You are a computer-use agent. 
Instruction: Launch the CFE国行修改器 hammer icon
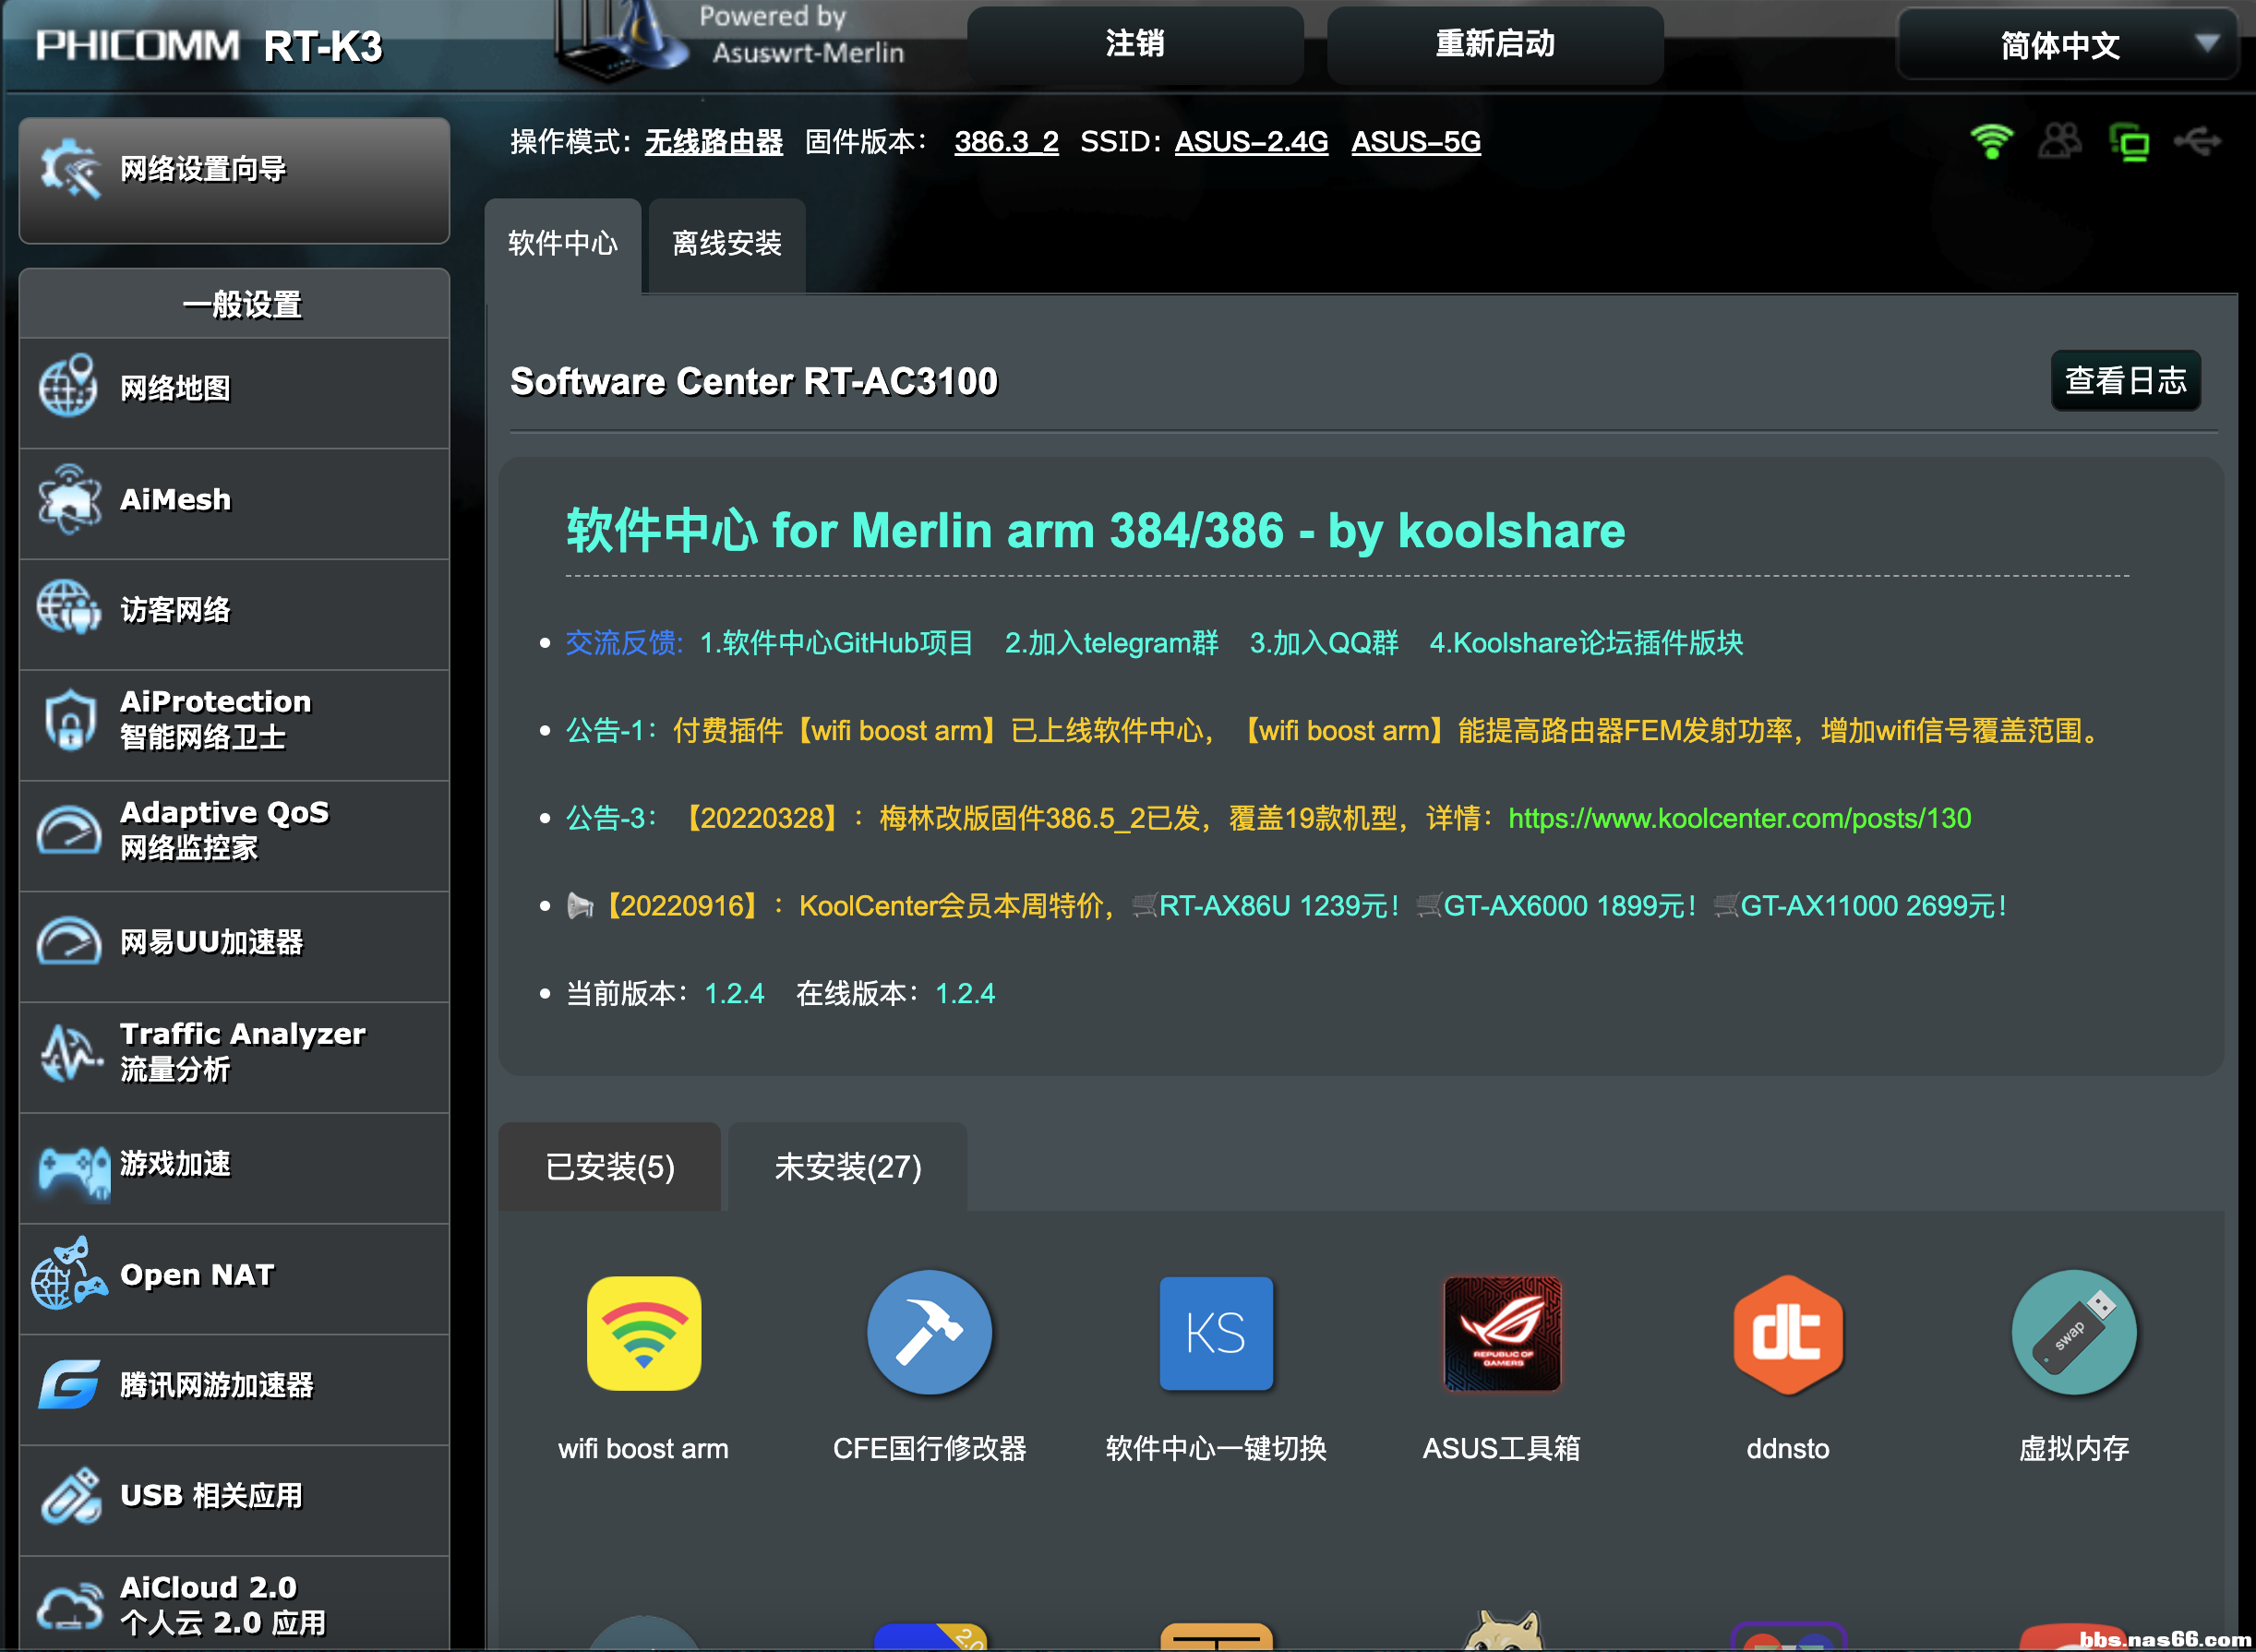929,1333
